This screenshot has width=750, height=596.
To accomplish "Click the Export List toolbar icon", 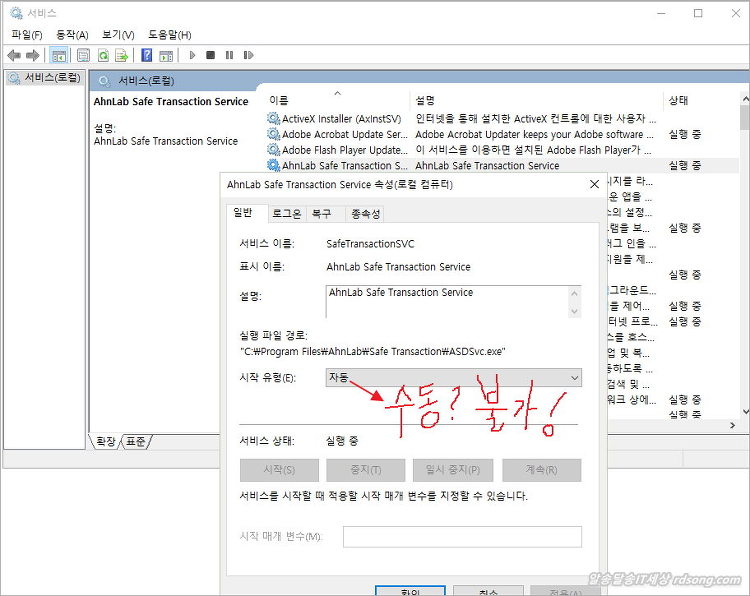I will pyautogui.click(x=121, y=55).
